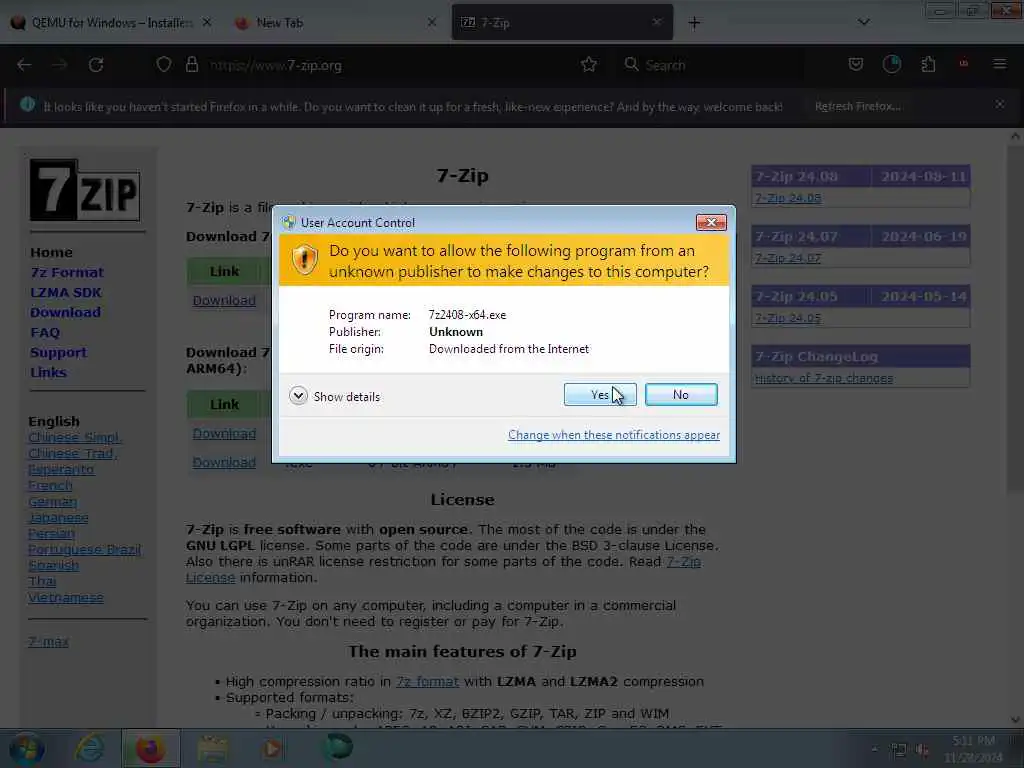
Task: Open LZMA SDK sidebar link
Action: coord(65,293)
